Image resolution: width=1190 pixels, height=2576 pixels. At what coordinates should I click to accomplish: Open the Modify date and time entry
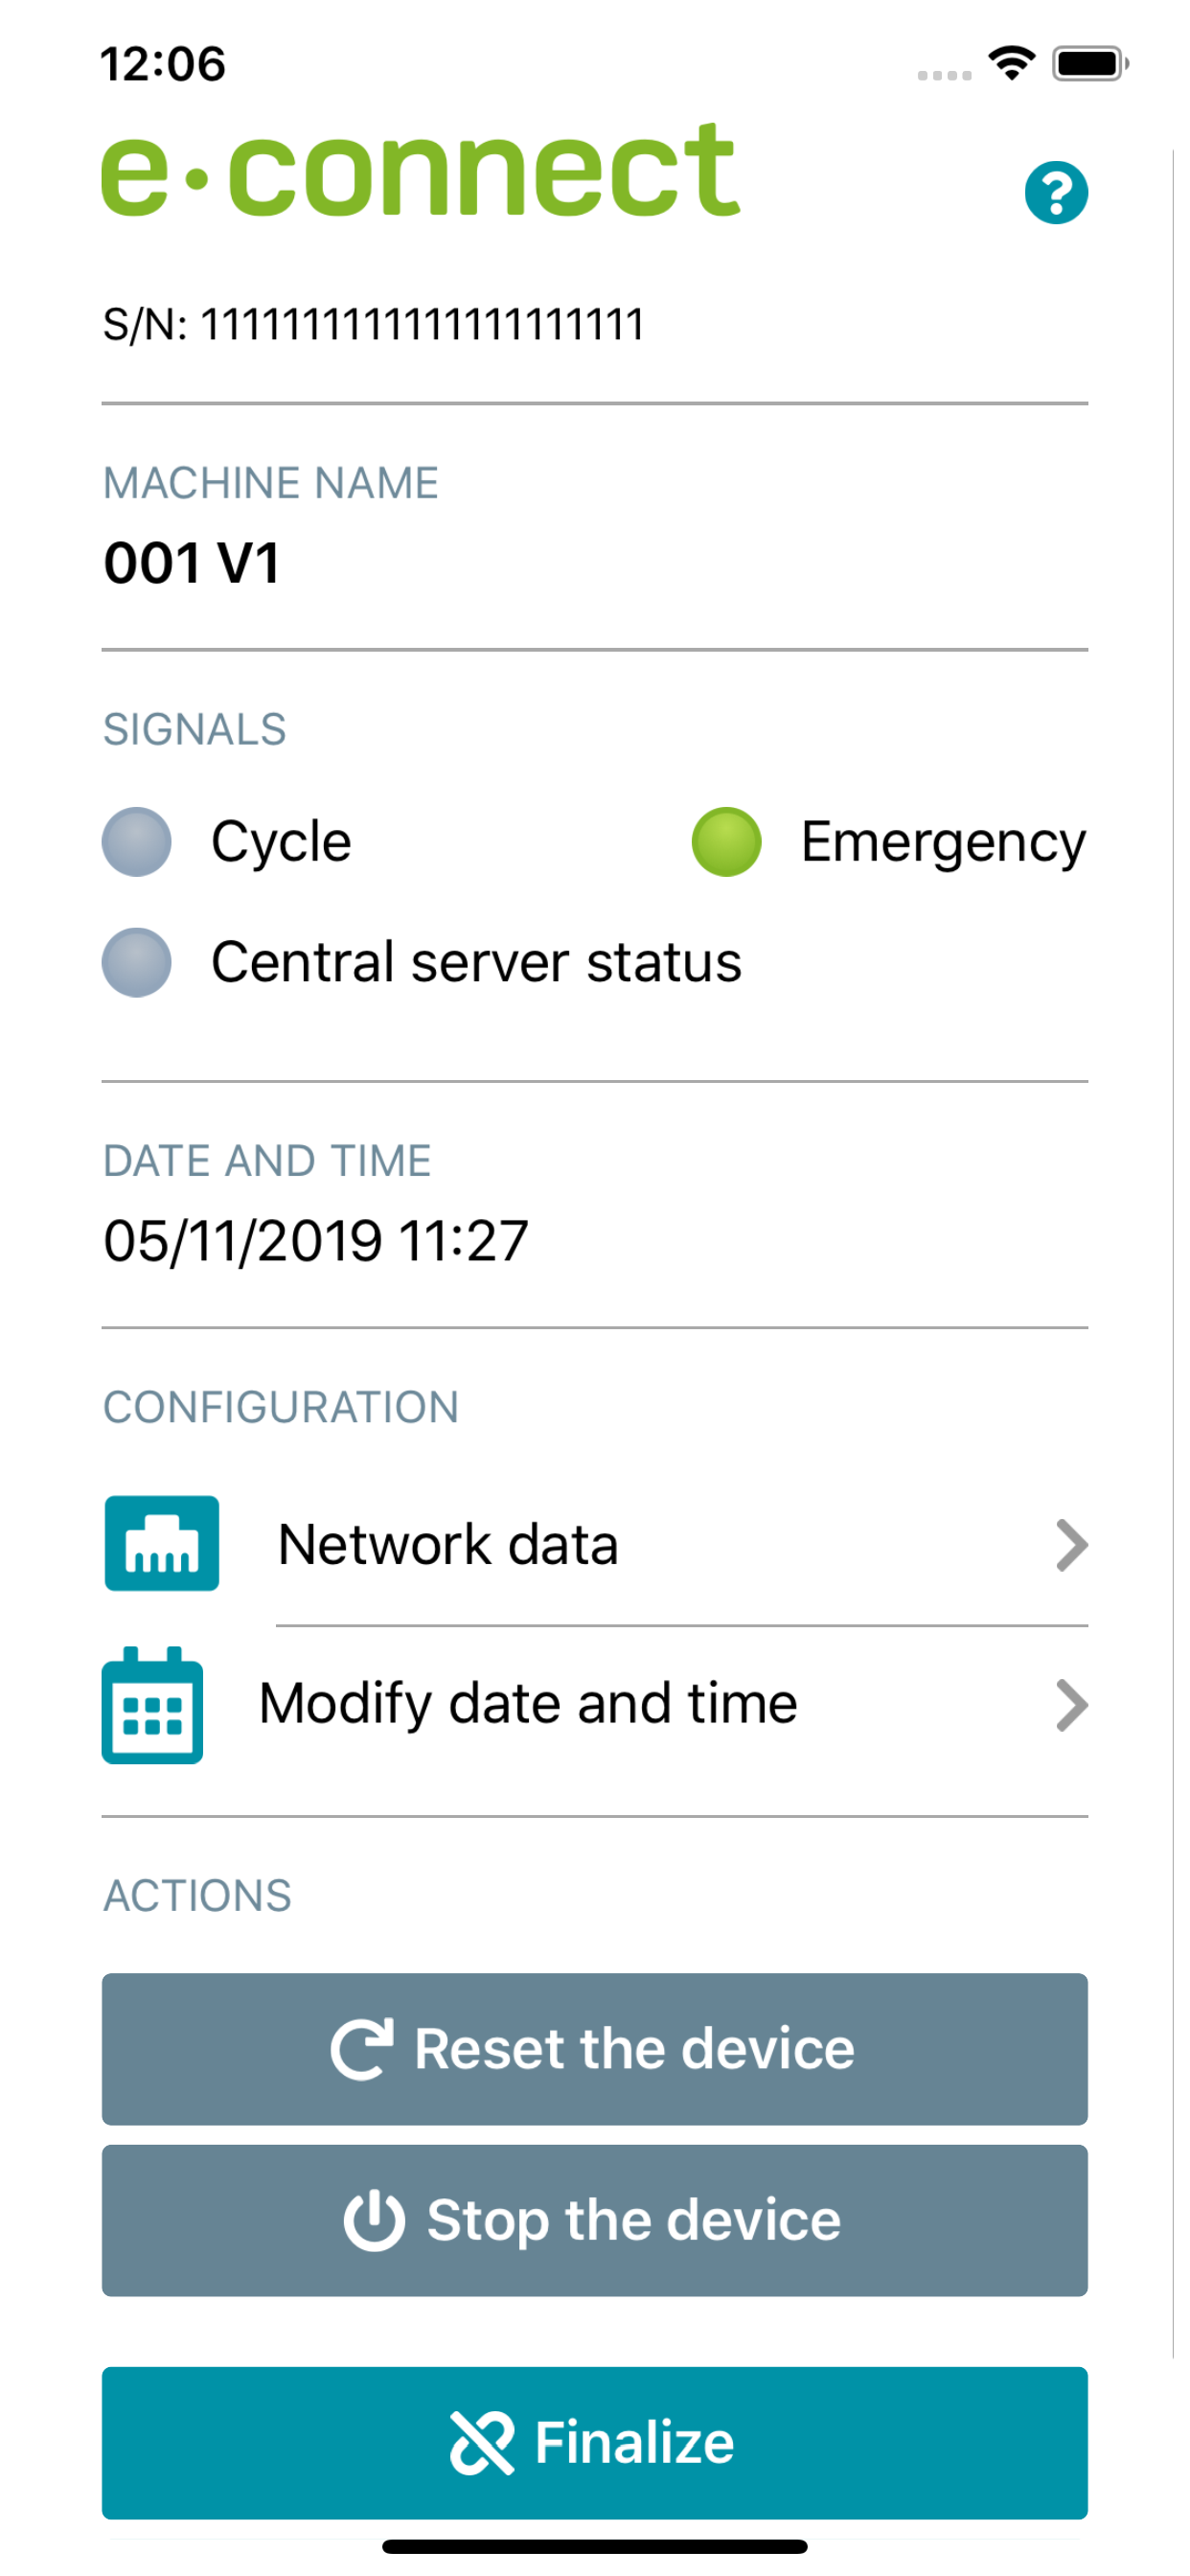pyautogui.click(x=595, y=1704)
